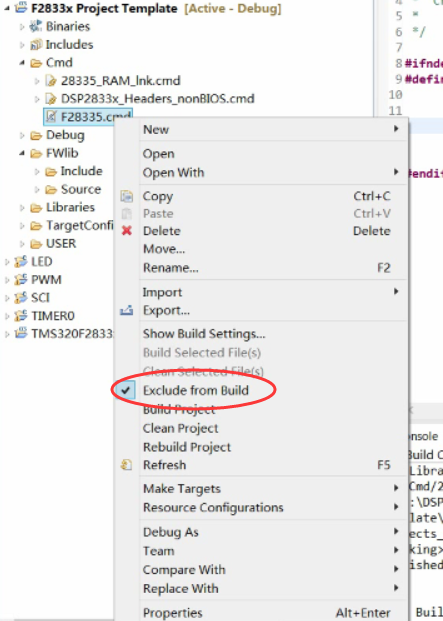The image size is (443, 621).
Task: Click the Source subfolder icon
Action: 51,189
